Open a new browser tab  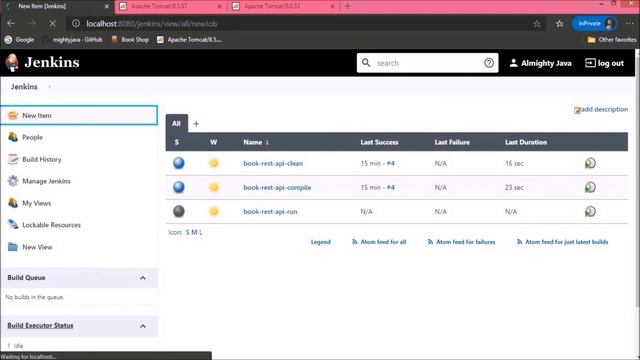(347, 6)
